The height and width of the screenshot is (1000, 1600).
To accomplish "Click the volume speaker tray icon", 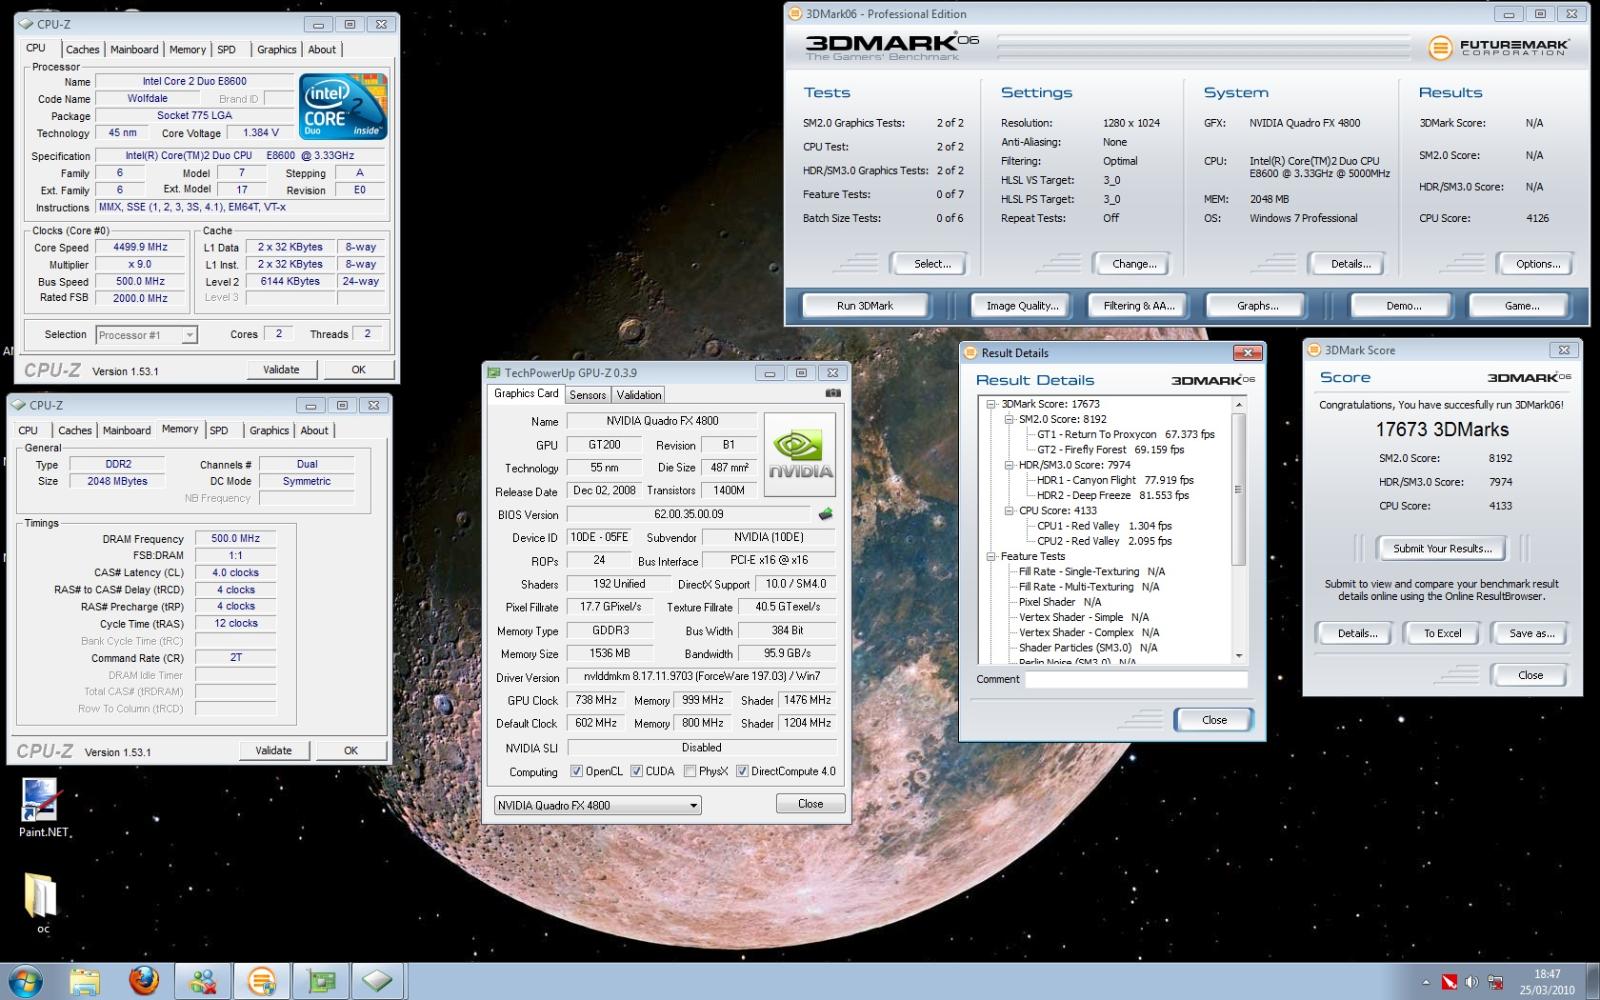I will coord(1473,983).
